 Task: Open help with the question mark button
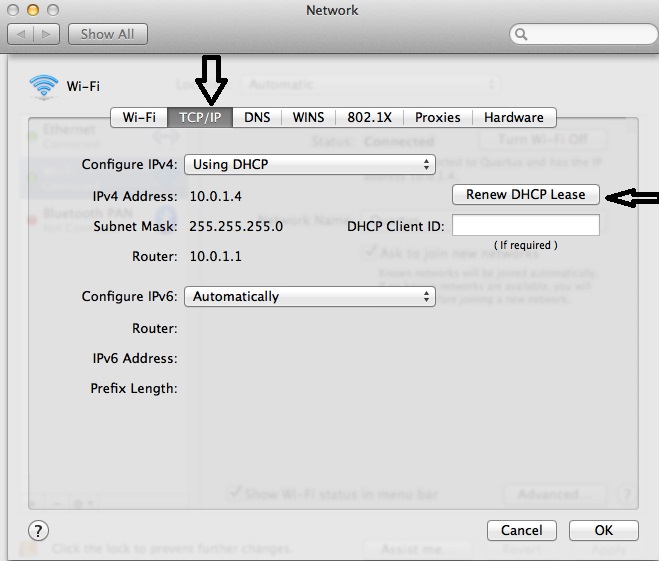38,531
